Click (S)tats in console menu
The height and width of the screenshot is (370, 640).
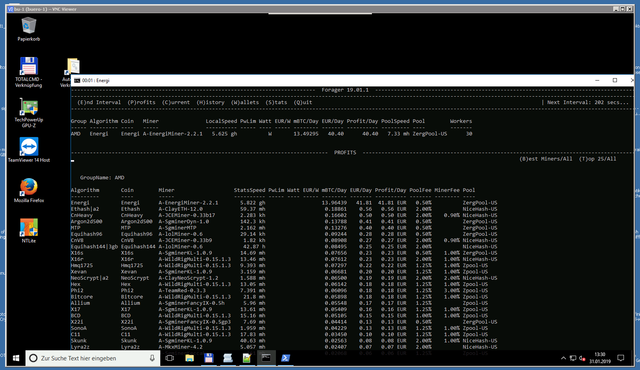click(x=276, y=102)
